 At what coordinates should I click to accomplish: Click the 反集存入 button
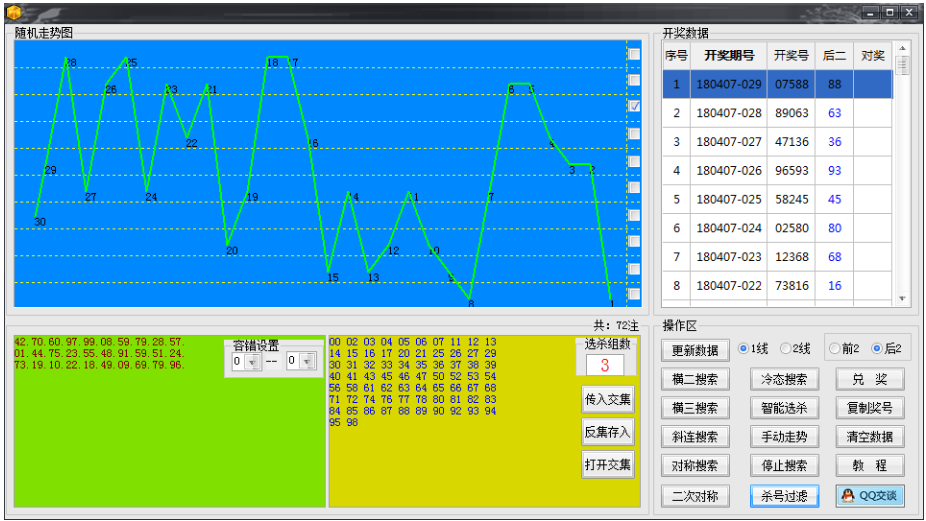[x=608, y=432]
